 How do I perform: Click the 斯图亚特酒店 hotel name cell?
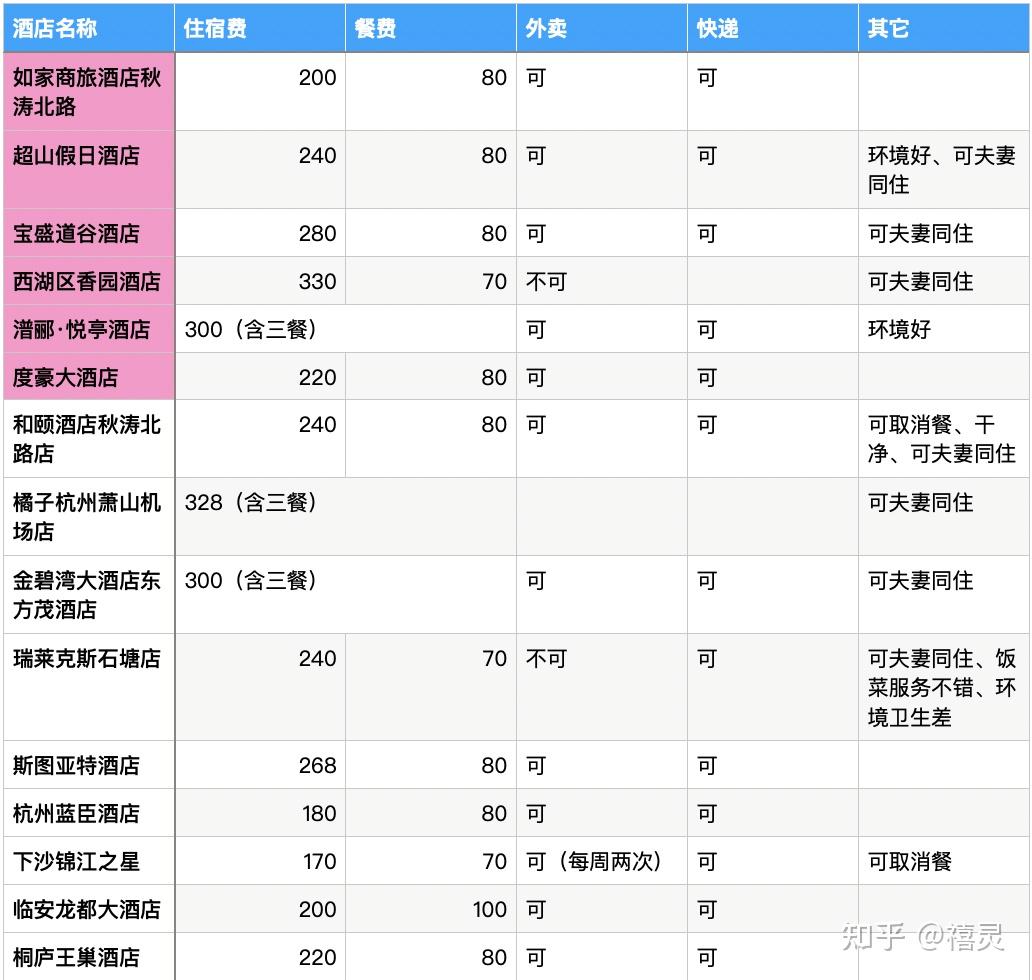pyautogui.click(x=89, y=765)
